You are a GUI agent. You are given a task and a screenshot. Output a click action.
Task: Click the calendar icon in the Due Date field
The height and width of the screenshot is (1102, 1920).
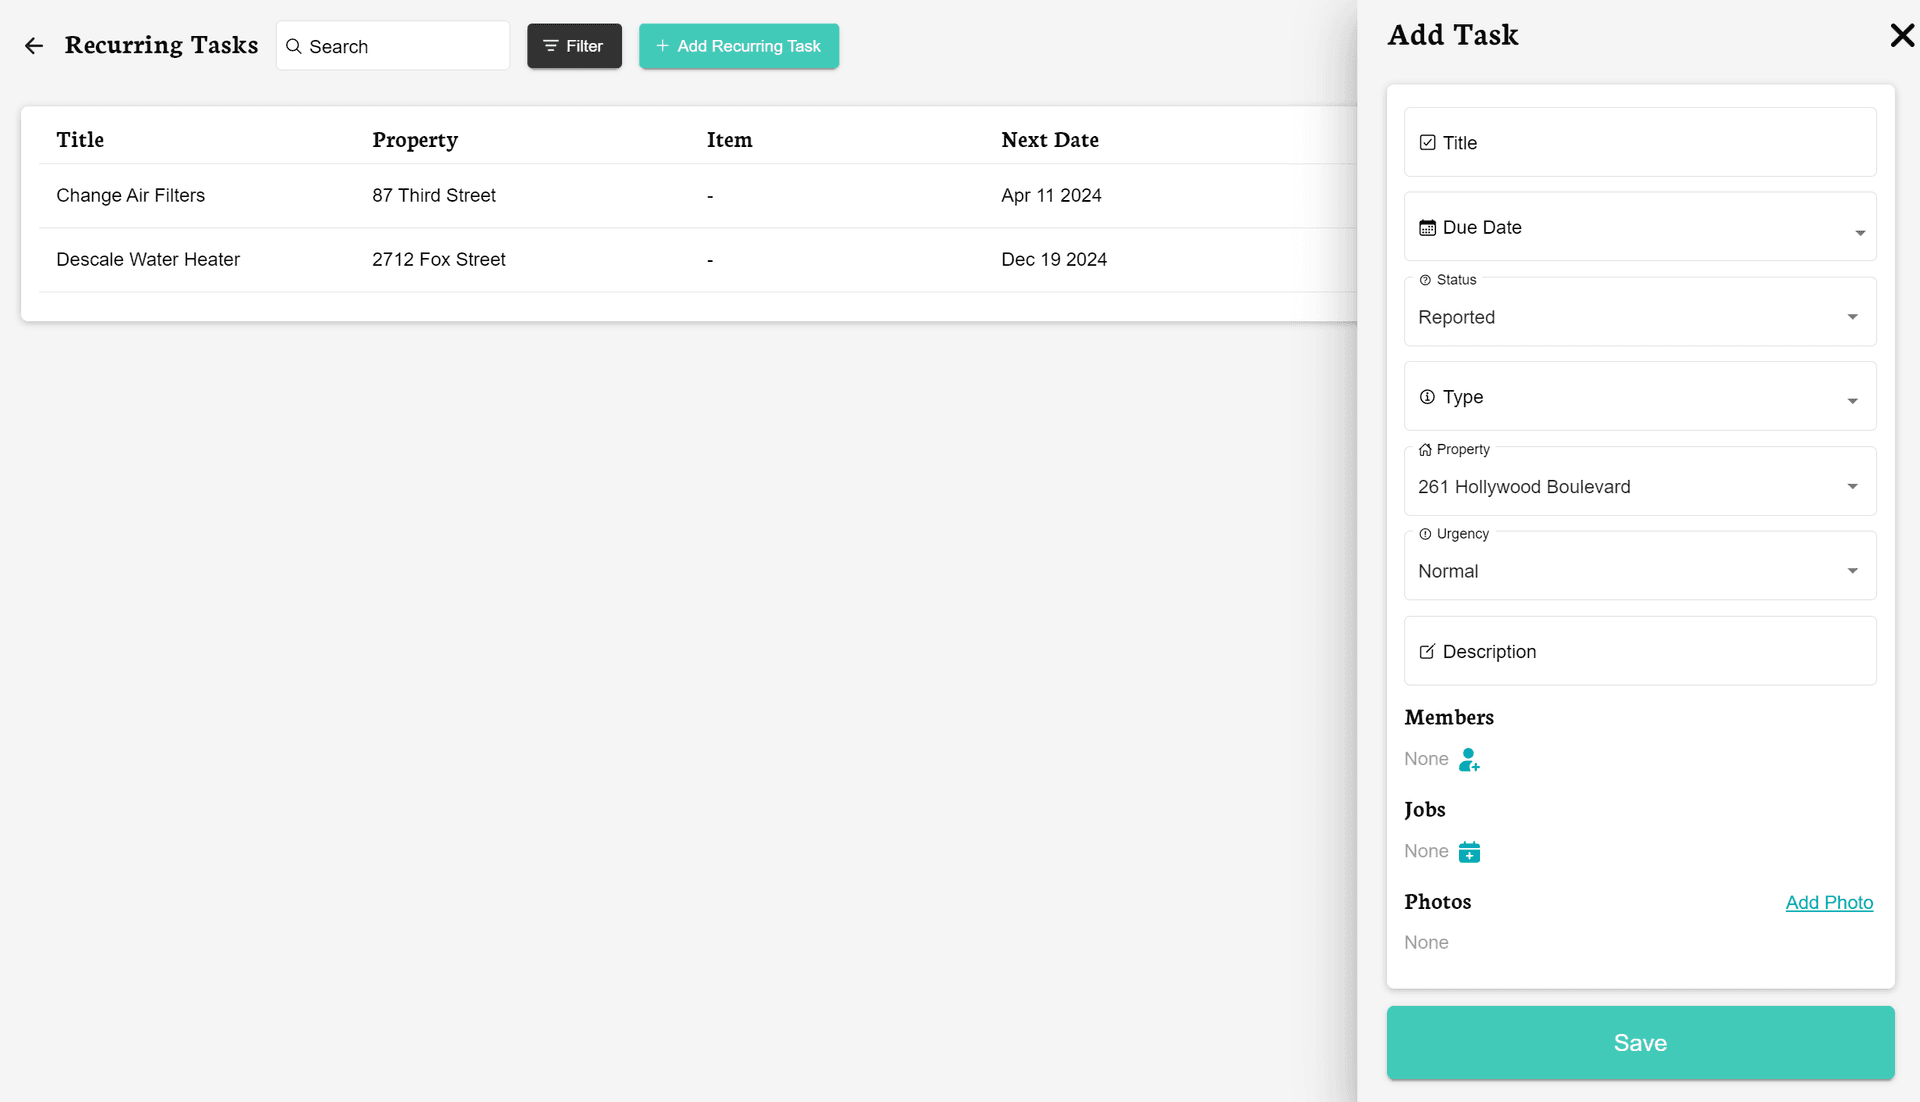(1426, 227)
